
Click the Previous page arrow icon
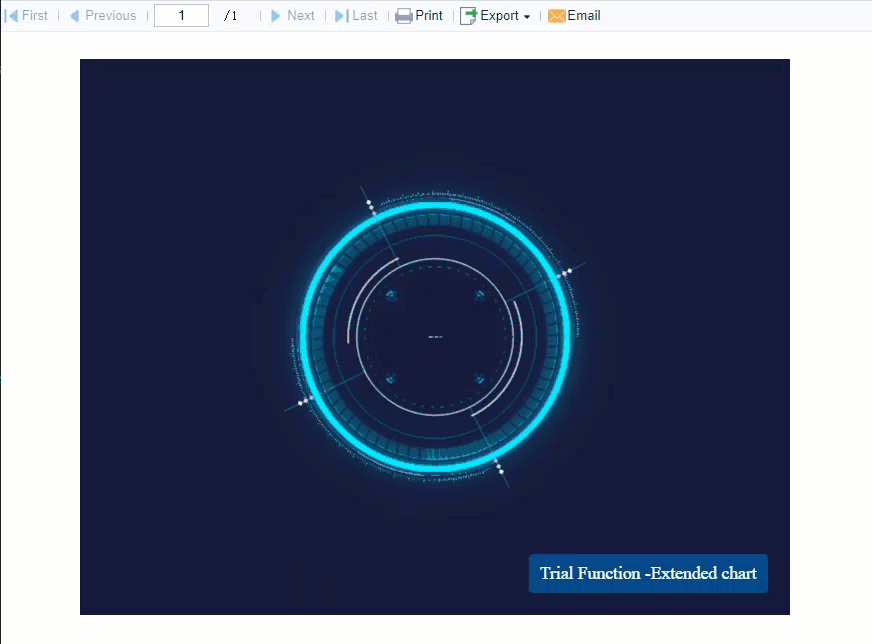coord(75,16)
